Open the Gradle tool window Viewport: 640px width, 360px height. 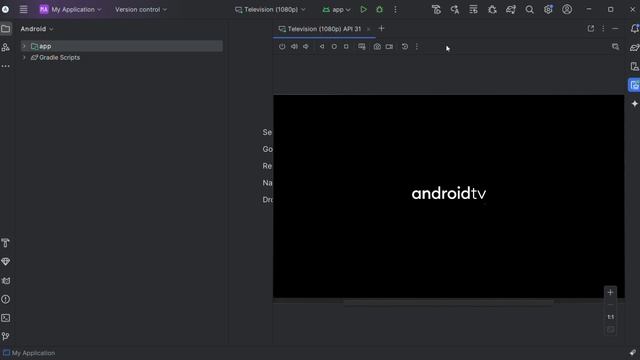tap(634, 47)
